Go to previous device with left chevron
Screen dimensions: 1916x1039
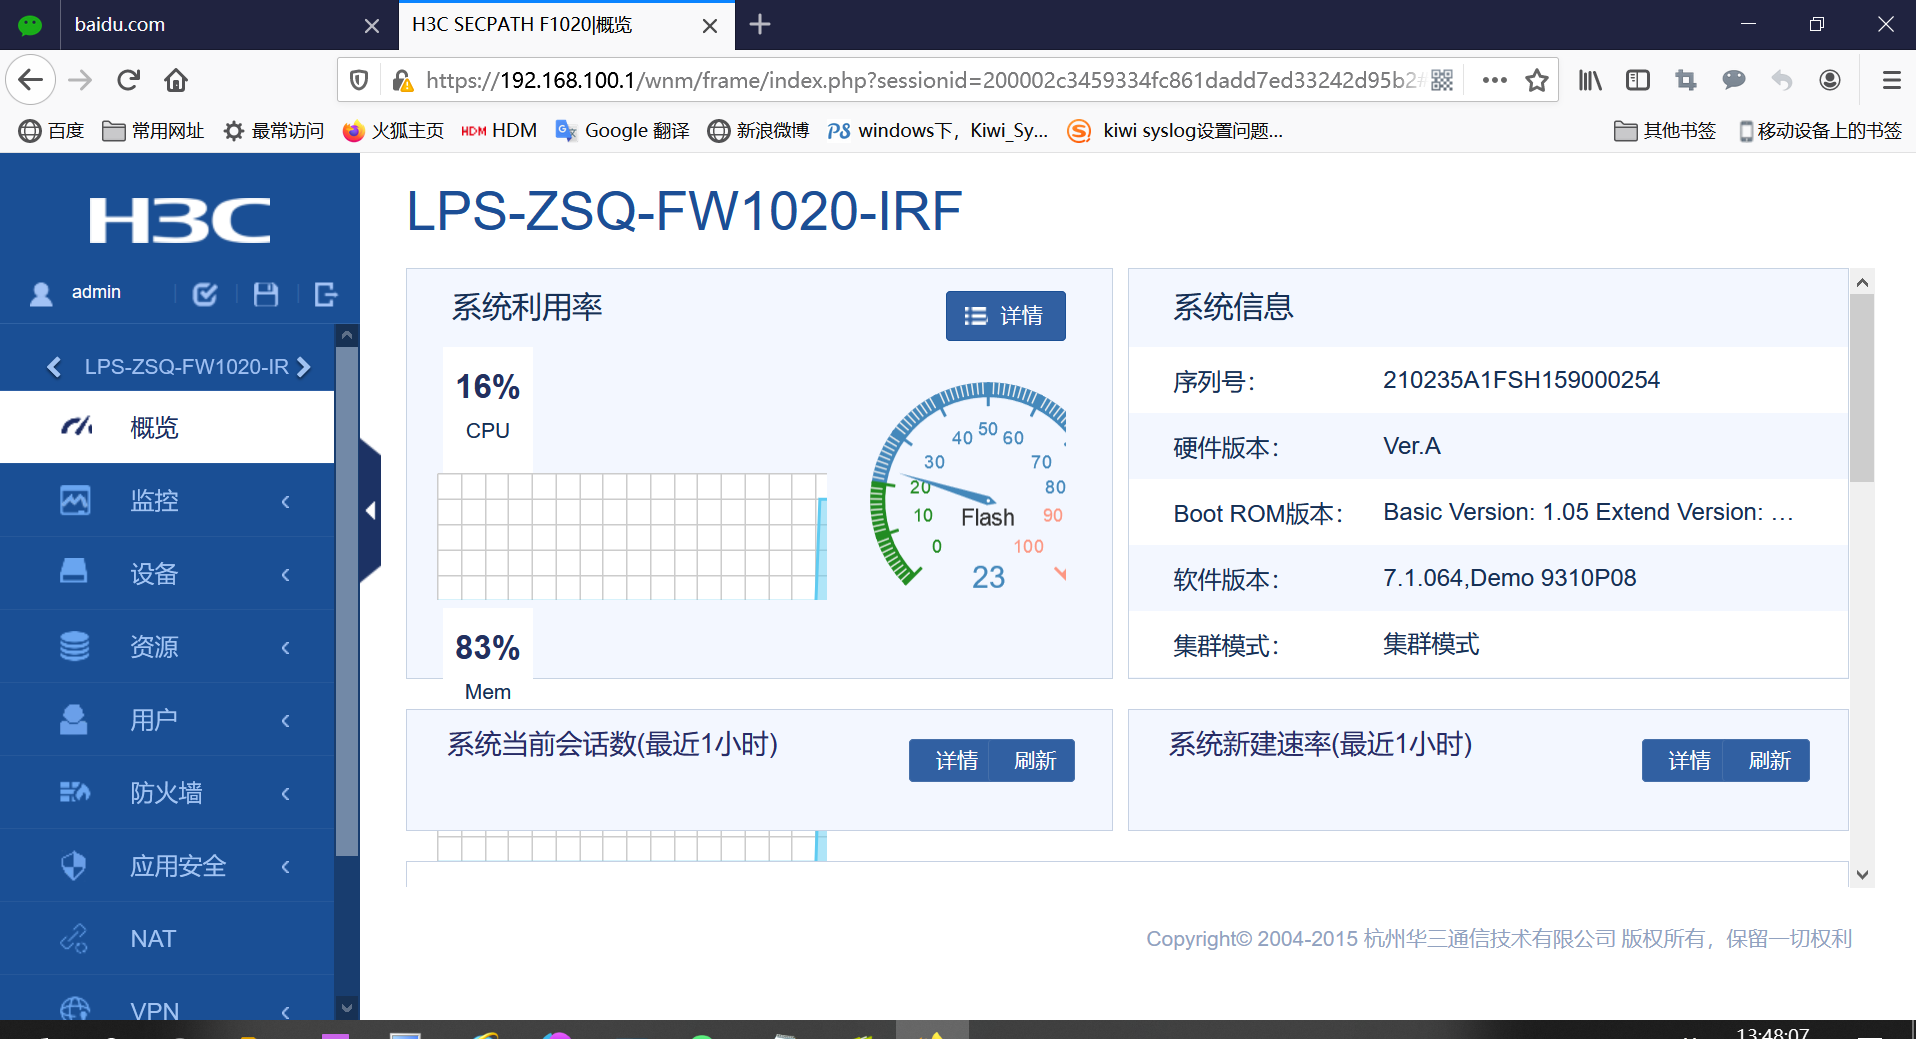click(54, 367)
